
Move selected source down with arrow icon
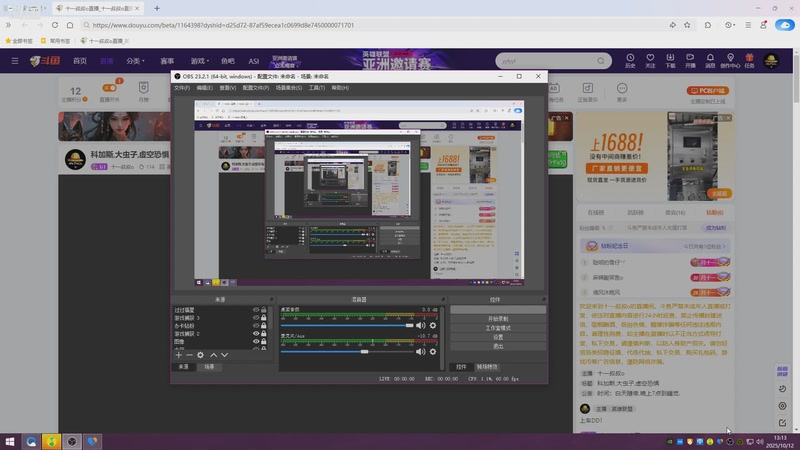[x=224, y=355]
